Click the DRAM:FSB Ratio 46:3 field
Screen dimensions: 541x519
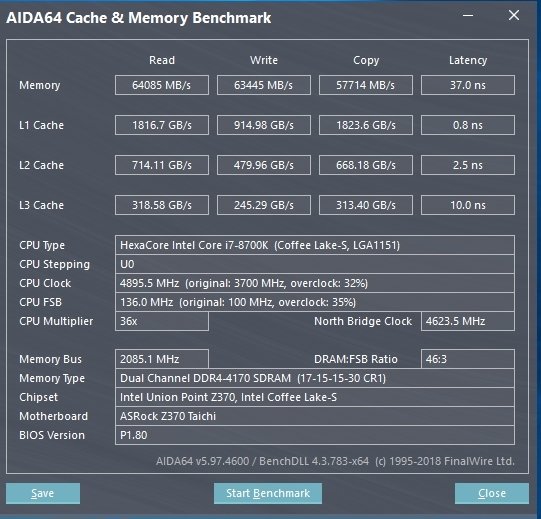click(468, 359)
